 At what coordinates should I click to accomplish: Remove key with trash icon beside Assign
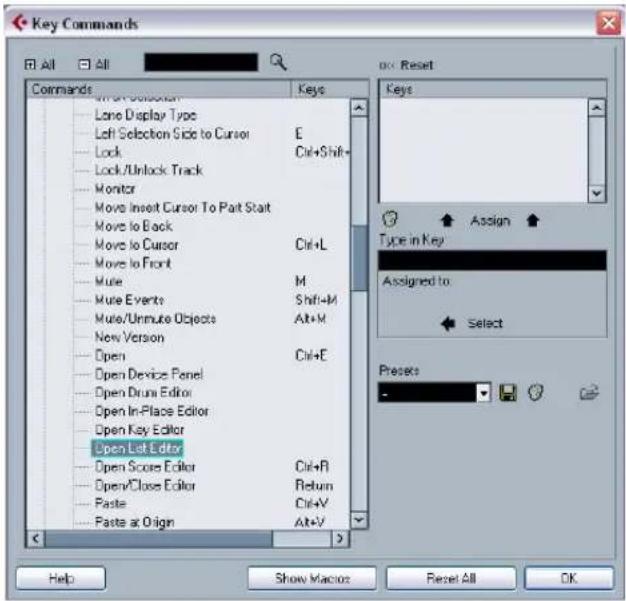[390, 219]
